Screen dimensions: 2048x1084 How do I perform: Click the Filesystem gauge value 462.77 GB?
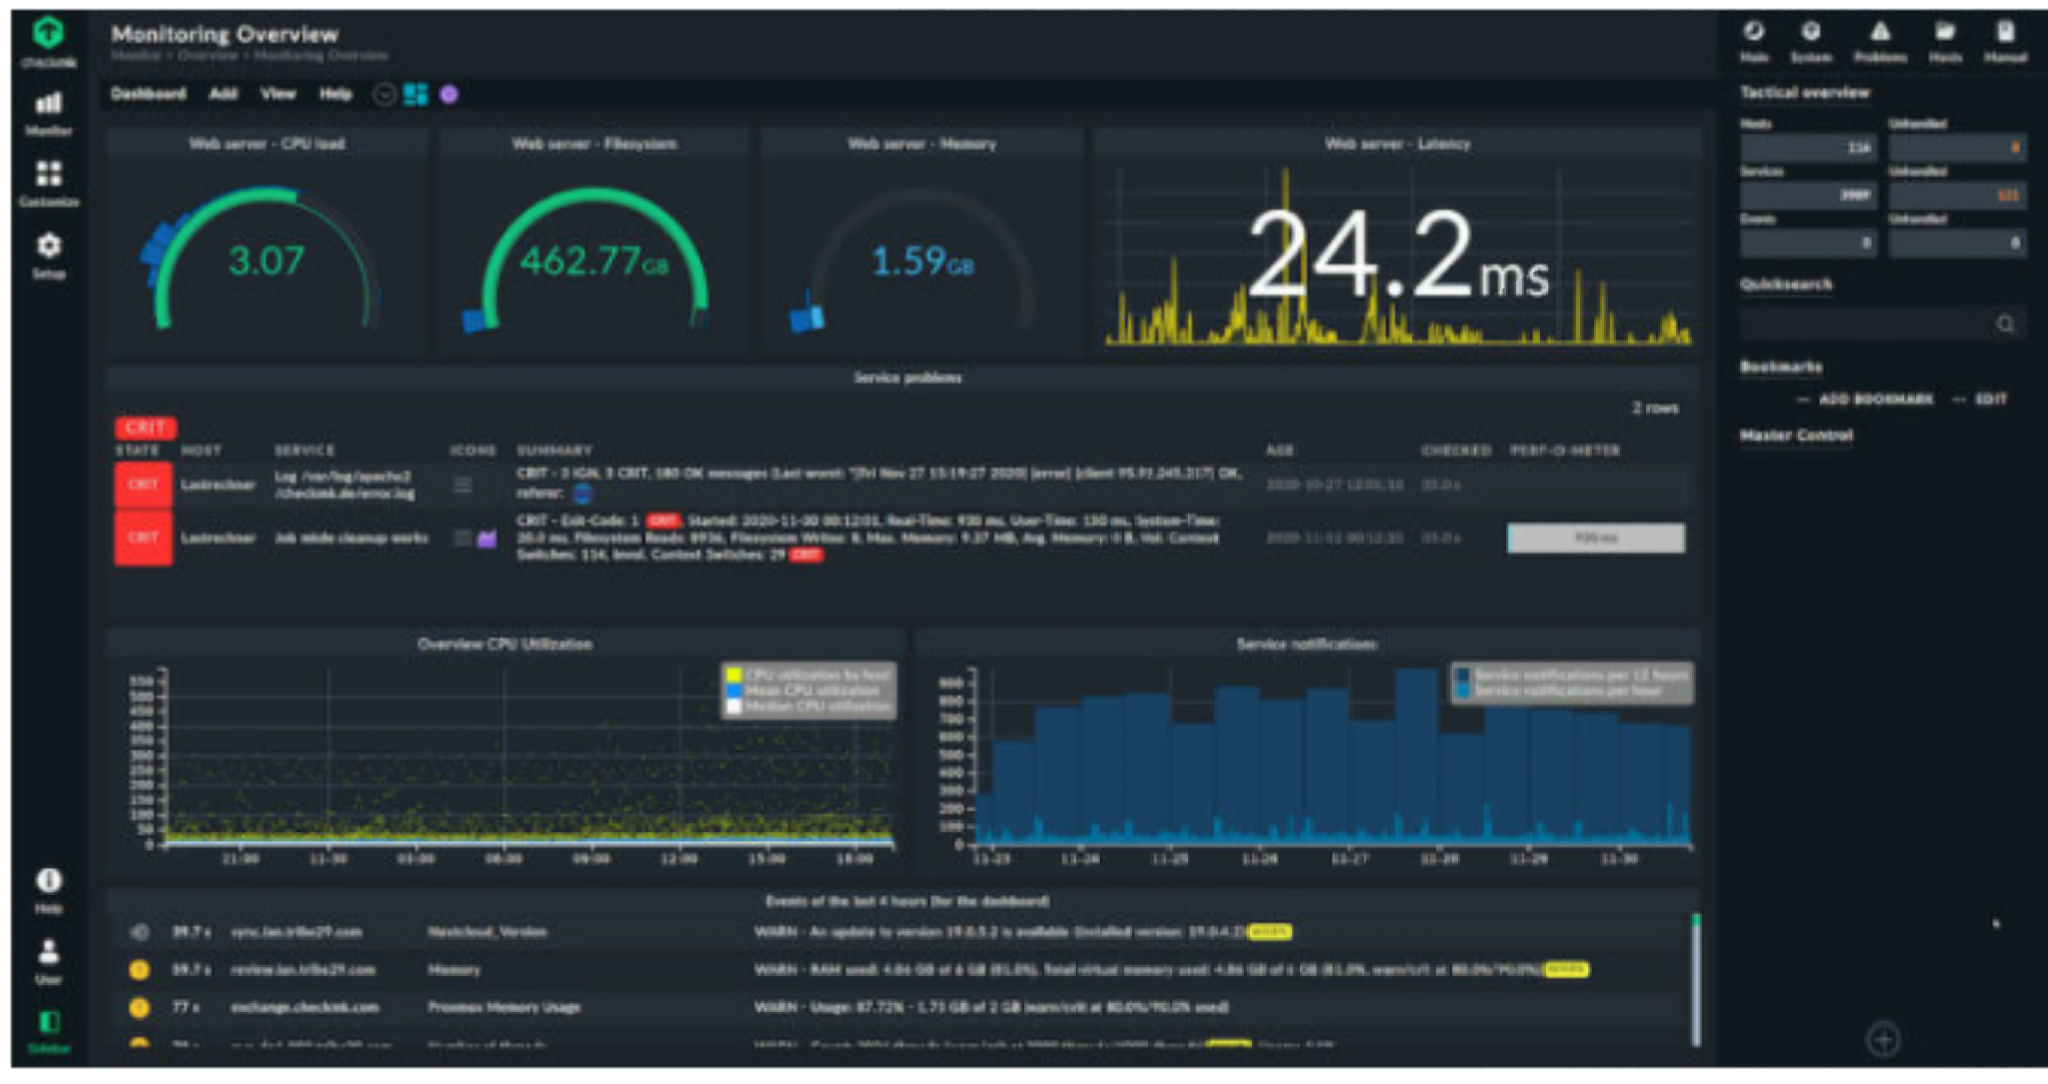594,261
